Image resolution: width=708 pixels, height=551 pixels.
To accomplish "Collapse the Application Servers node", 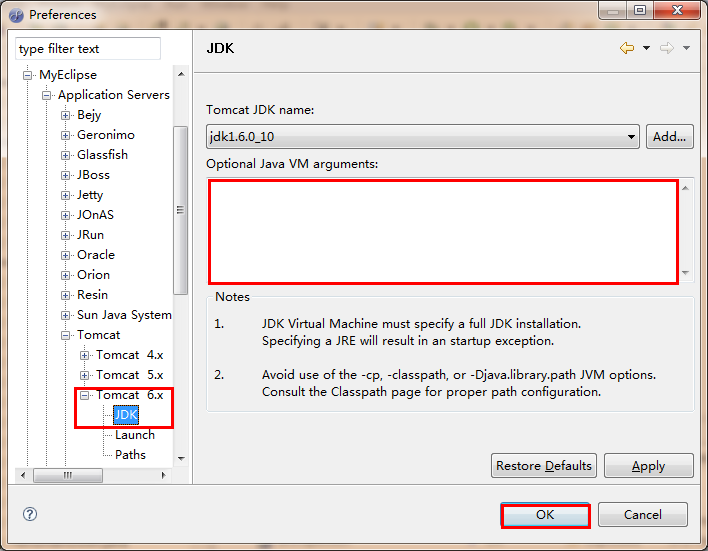I will pyautogui.click(x=47, y=95).
